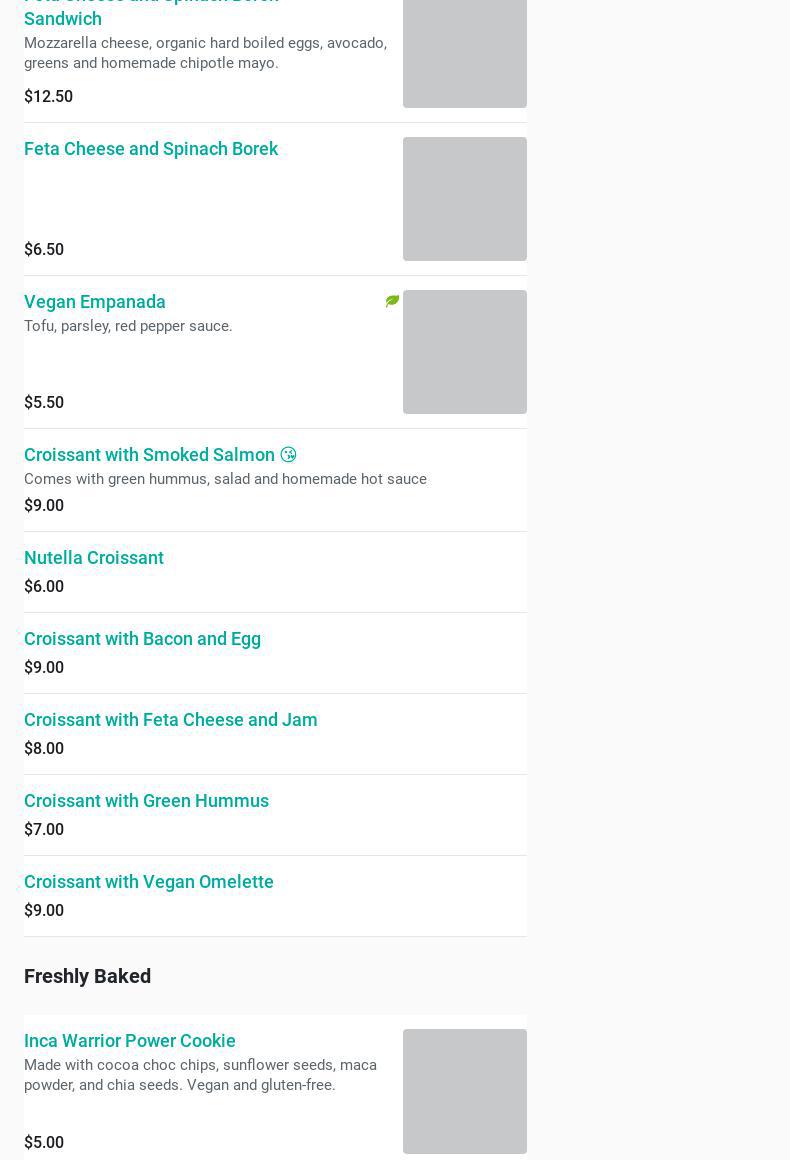Click the Inca Warrior Power Cookie image

[464, 1091]
